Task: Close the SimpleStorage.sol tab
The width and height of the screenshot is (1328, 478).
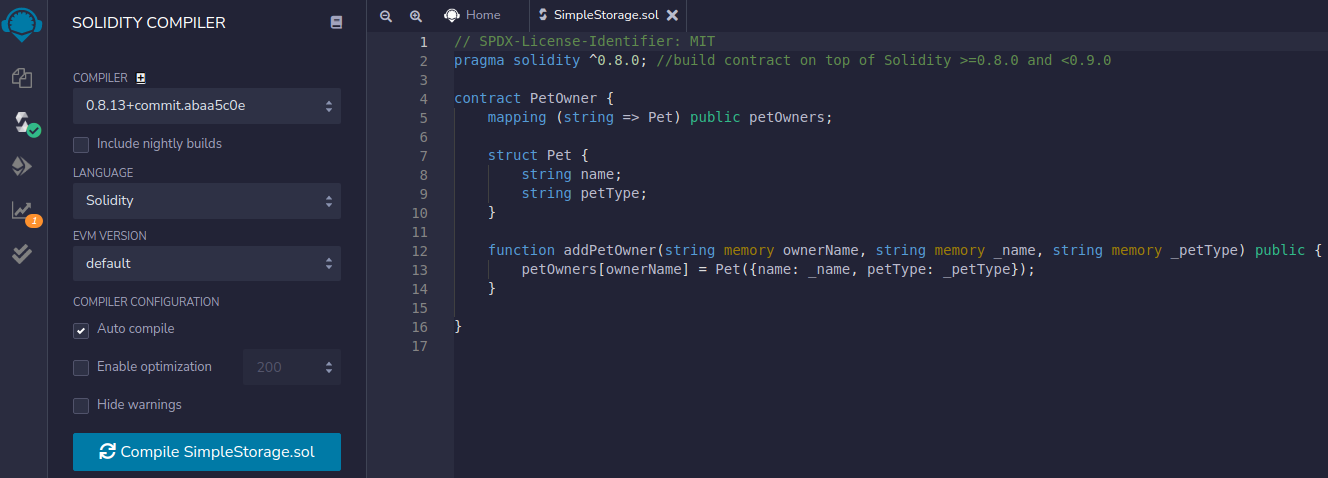Action: click(672, 15)
